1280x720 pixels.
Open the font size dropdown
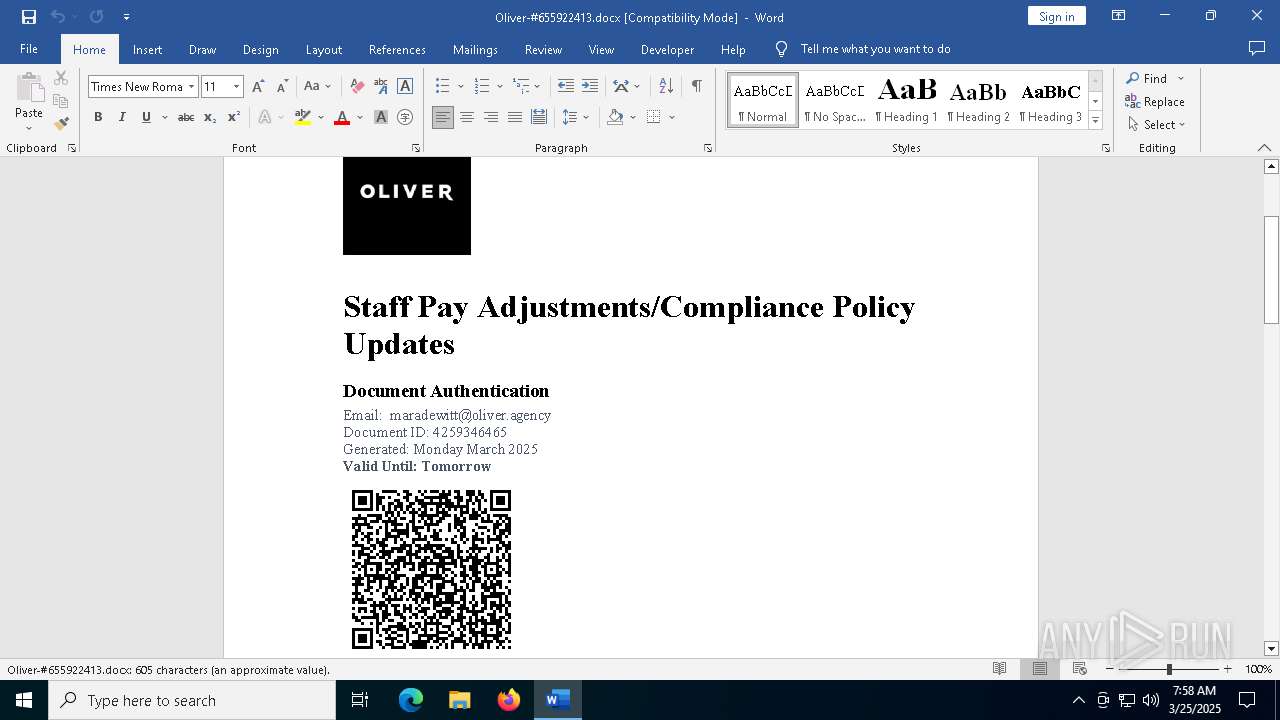pos(236,87)
